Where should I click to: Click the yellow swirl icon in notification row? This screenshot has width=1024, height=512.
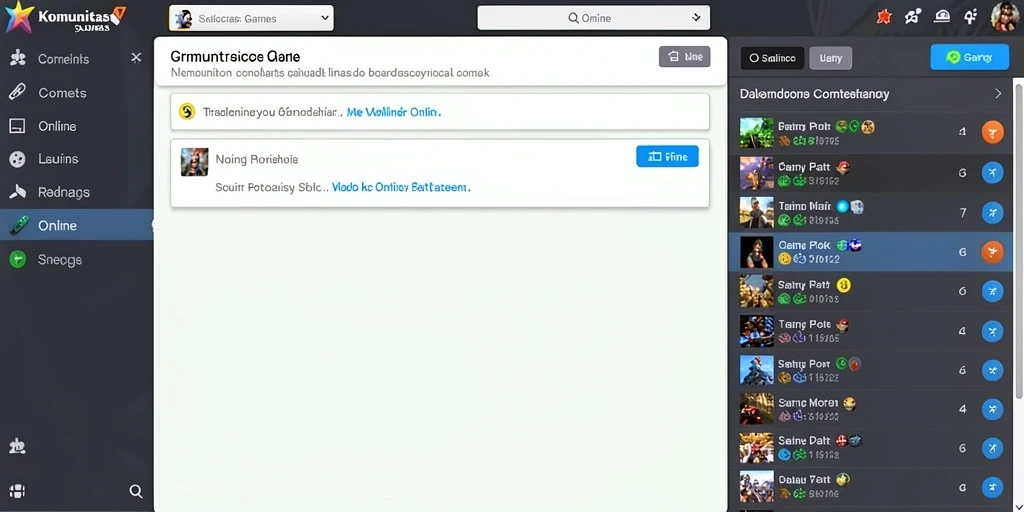[187, 112]
